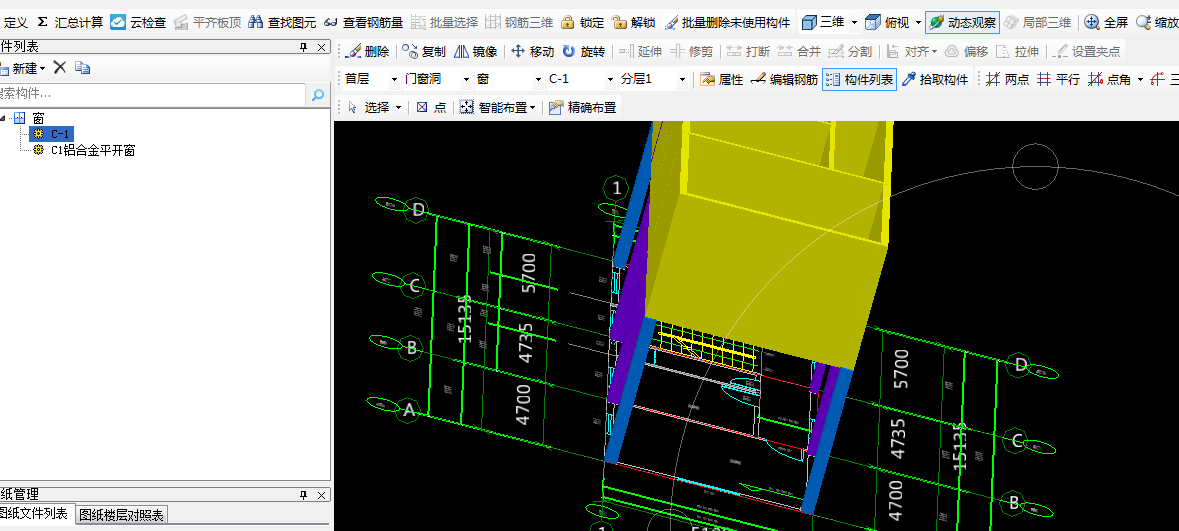The width and height of the screenshot is (1179, 531).
Task: Click the X delete icon beside 新建
Action: pos(60,68)
